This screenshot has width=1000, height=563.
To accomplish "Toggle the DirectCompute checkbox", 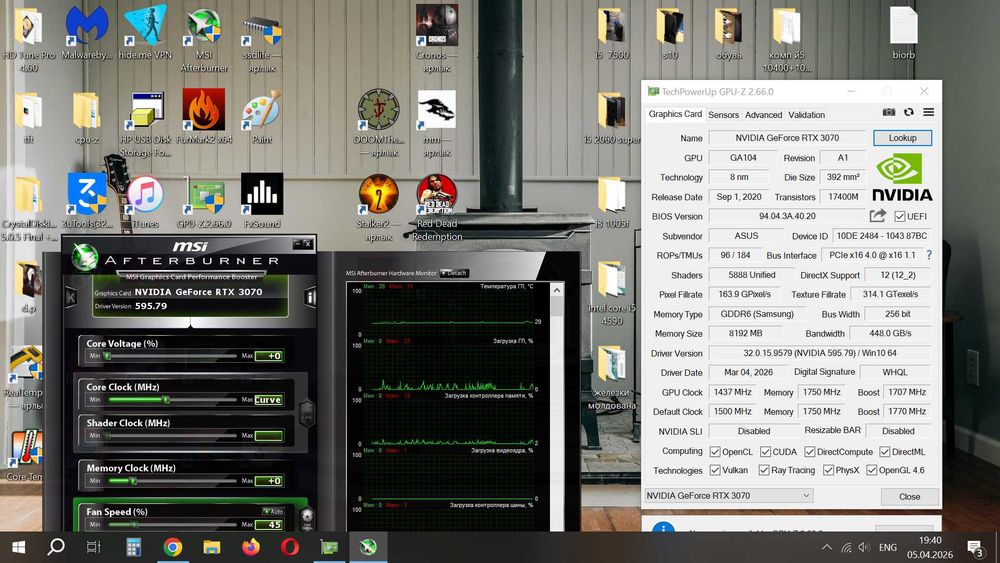I will pyautogui.click(x=810, y=451).
